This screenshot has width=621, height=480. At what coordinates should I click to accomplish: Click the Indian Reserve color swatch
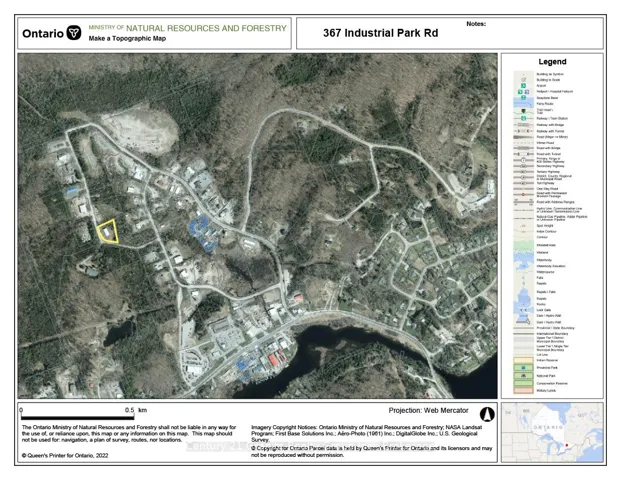tap(522, 358)
